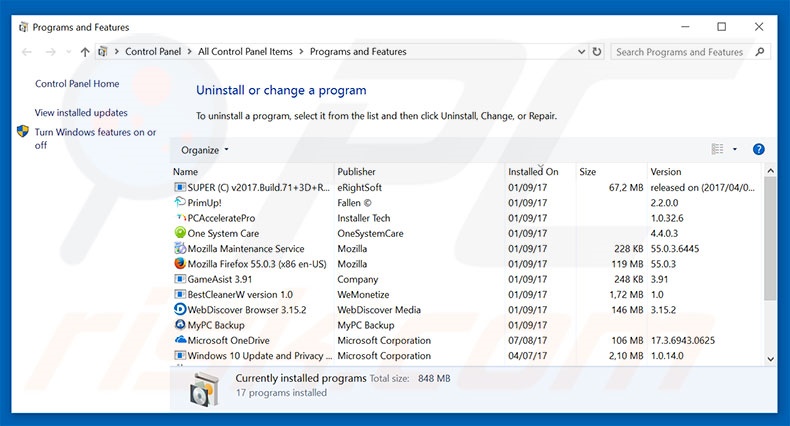Expand the chevron after Control Panel
This screenshot has height=426, width=790.
[189, 51]
